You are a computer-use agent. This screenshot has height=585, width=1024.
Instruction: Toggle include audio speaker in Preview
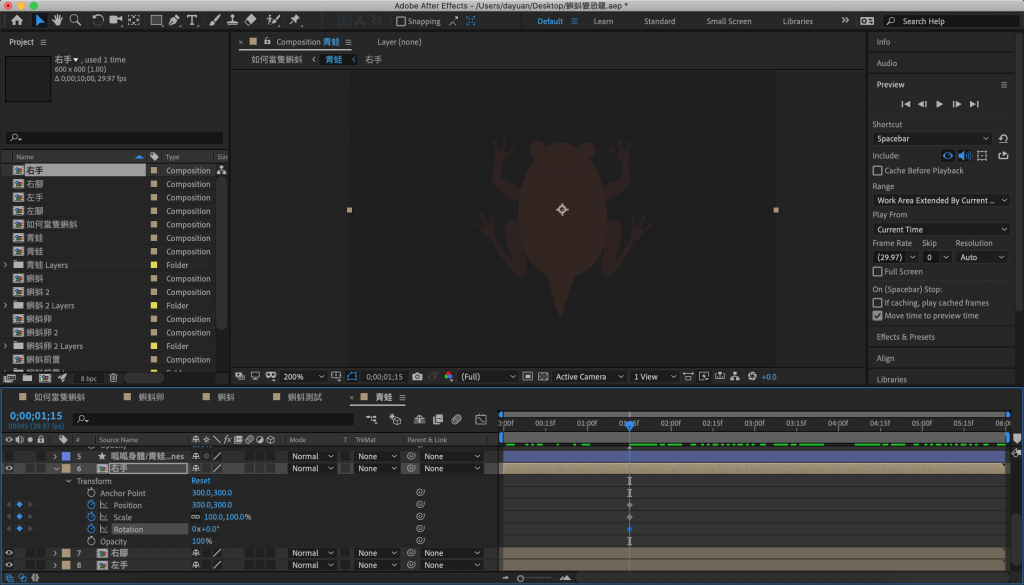[x=965, y=155]
